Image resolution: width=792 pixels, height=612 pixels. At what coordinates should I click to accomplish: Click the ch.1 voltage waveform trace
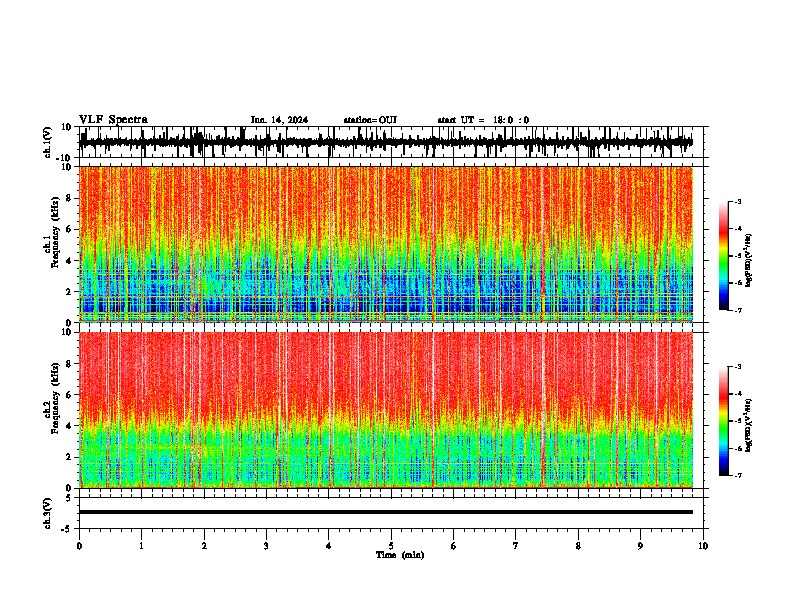(386, 142)
